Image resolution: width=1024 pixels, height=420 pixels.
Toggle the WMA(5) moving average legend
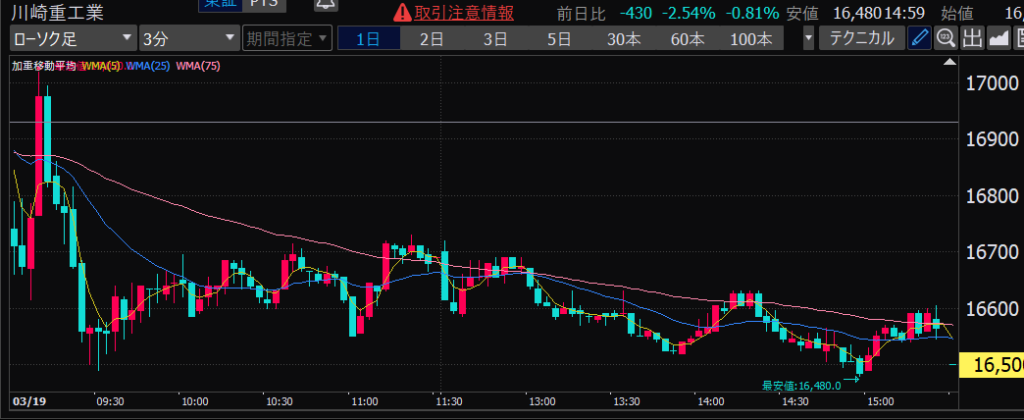coord(101,67)
